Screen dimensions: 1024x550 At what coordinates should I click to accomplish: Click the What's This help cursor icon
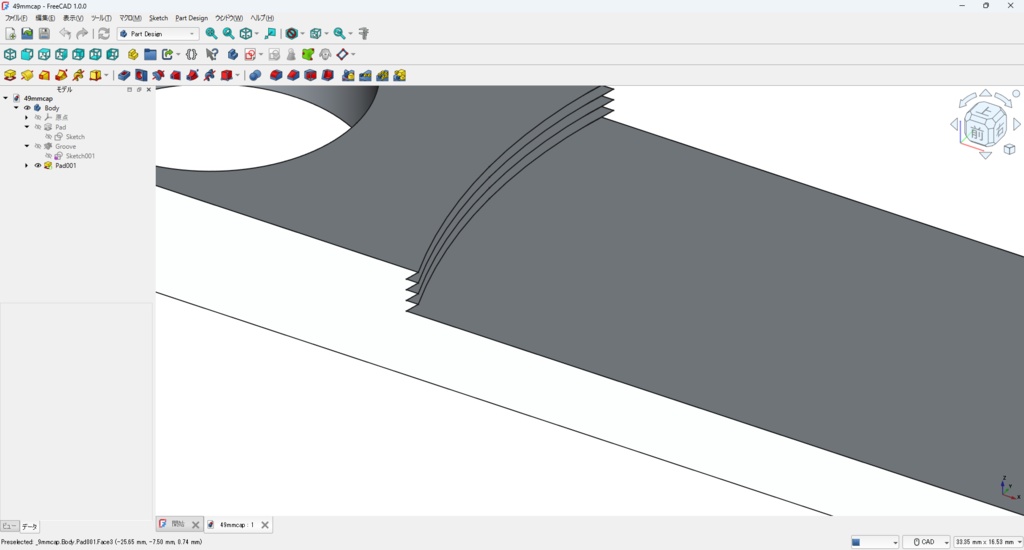click(x=212, y=54)
